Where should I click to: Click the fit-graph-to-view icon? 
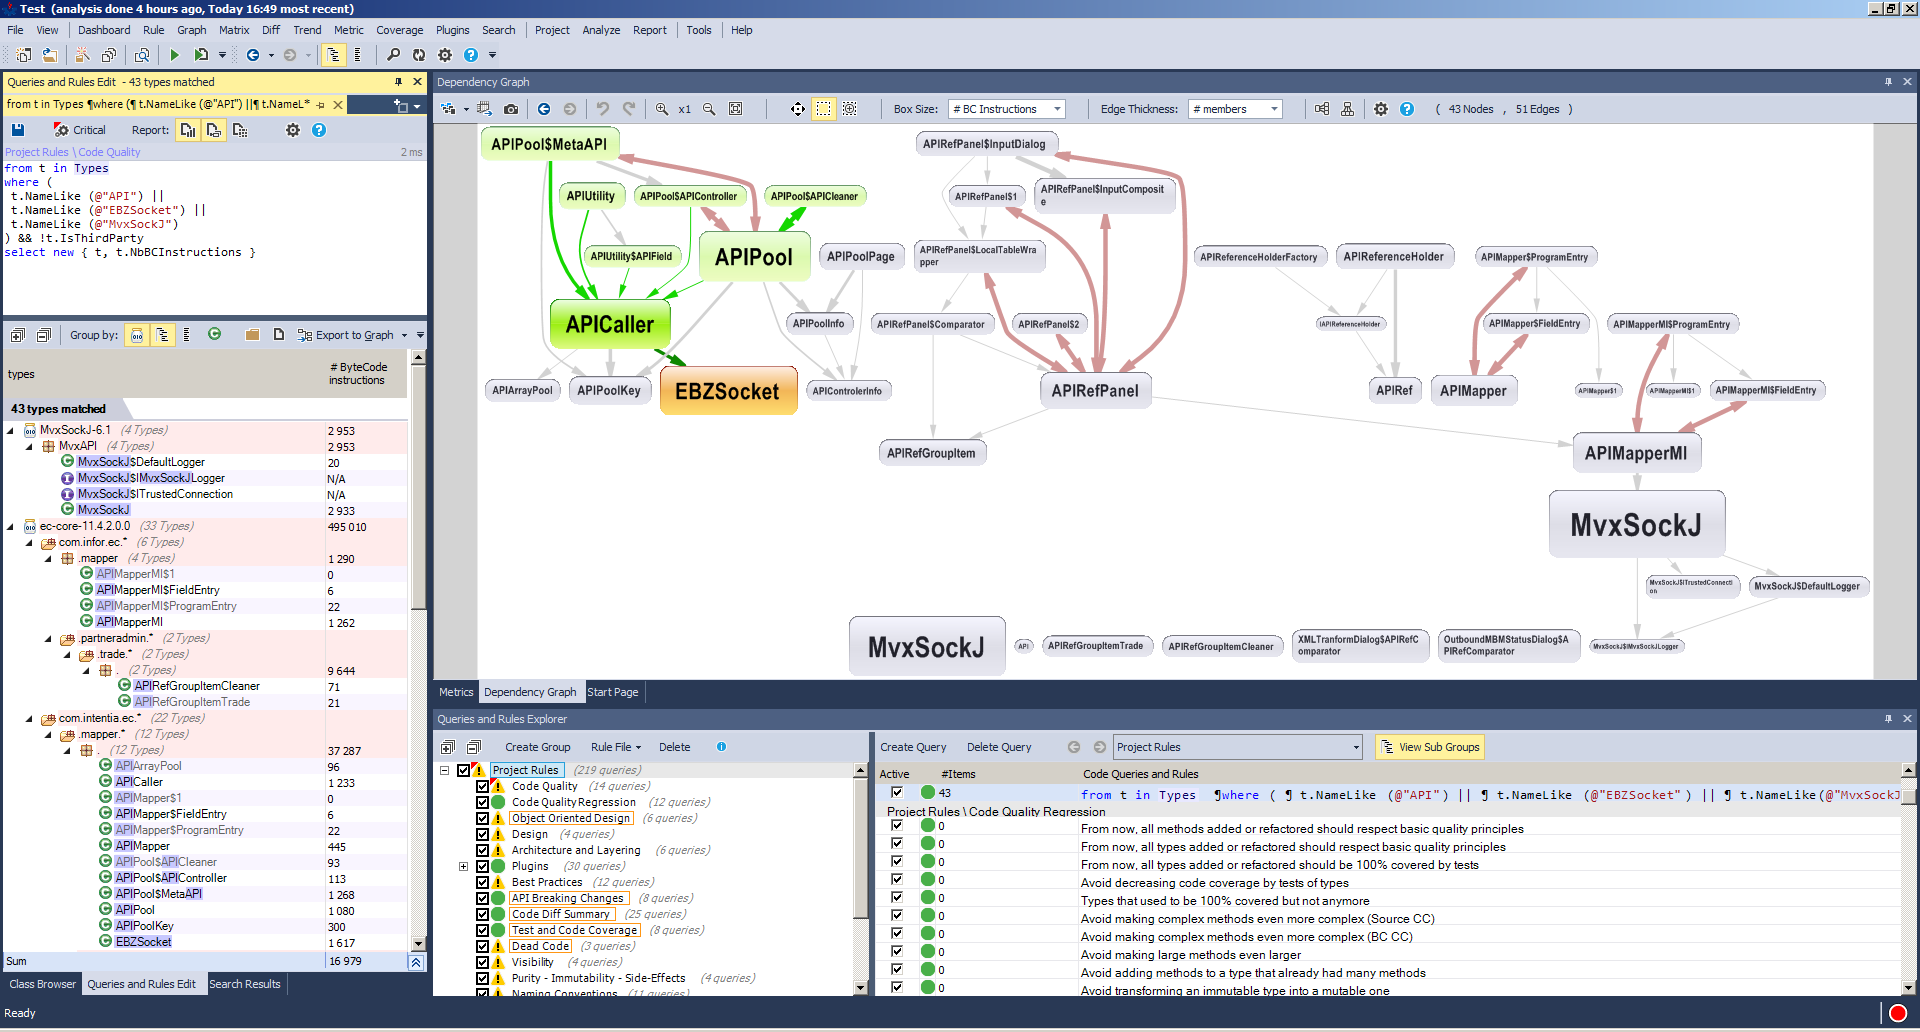tap(736, 109)
